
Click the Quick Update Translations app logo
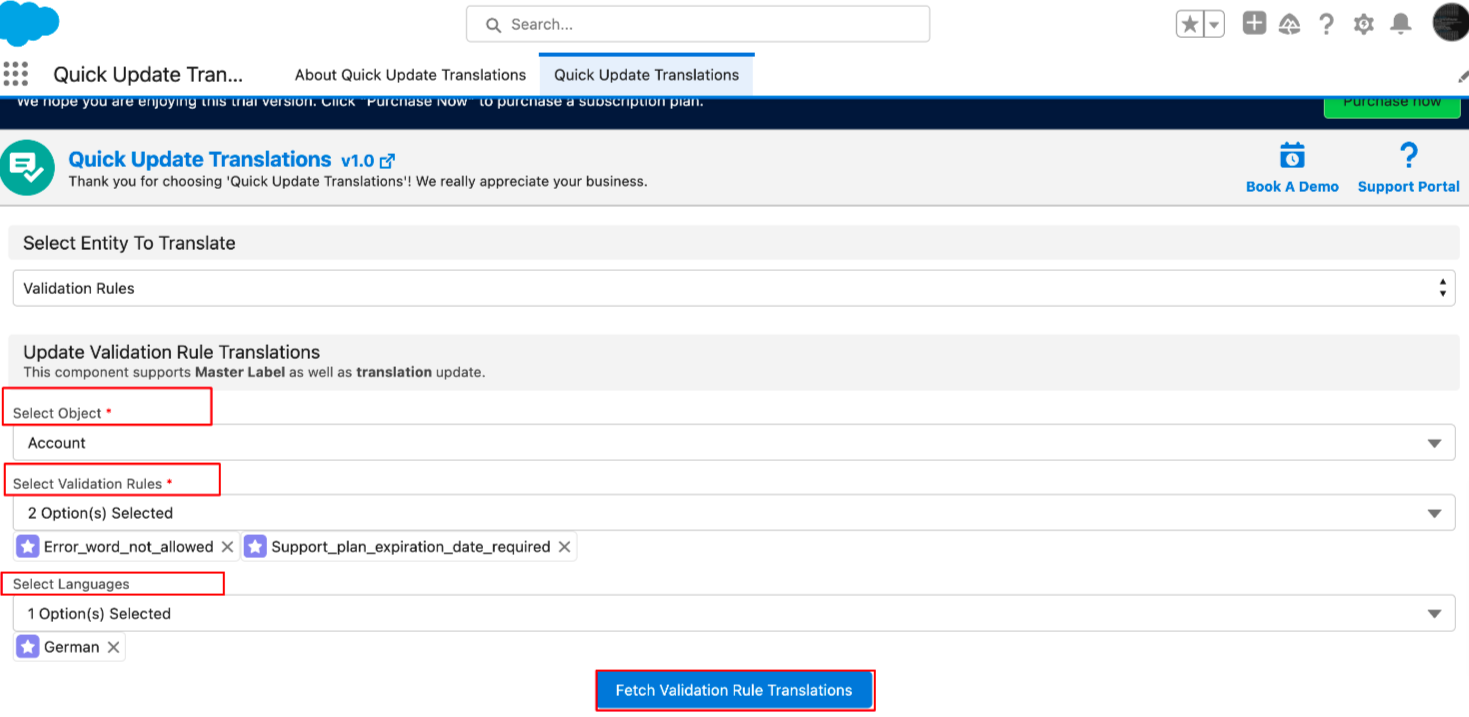click(x=28, y=168)
